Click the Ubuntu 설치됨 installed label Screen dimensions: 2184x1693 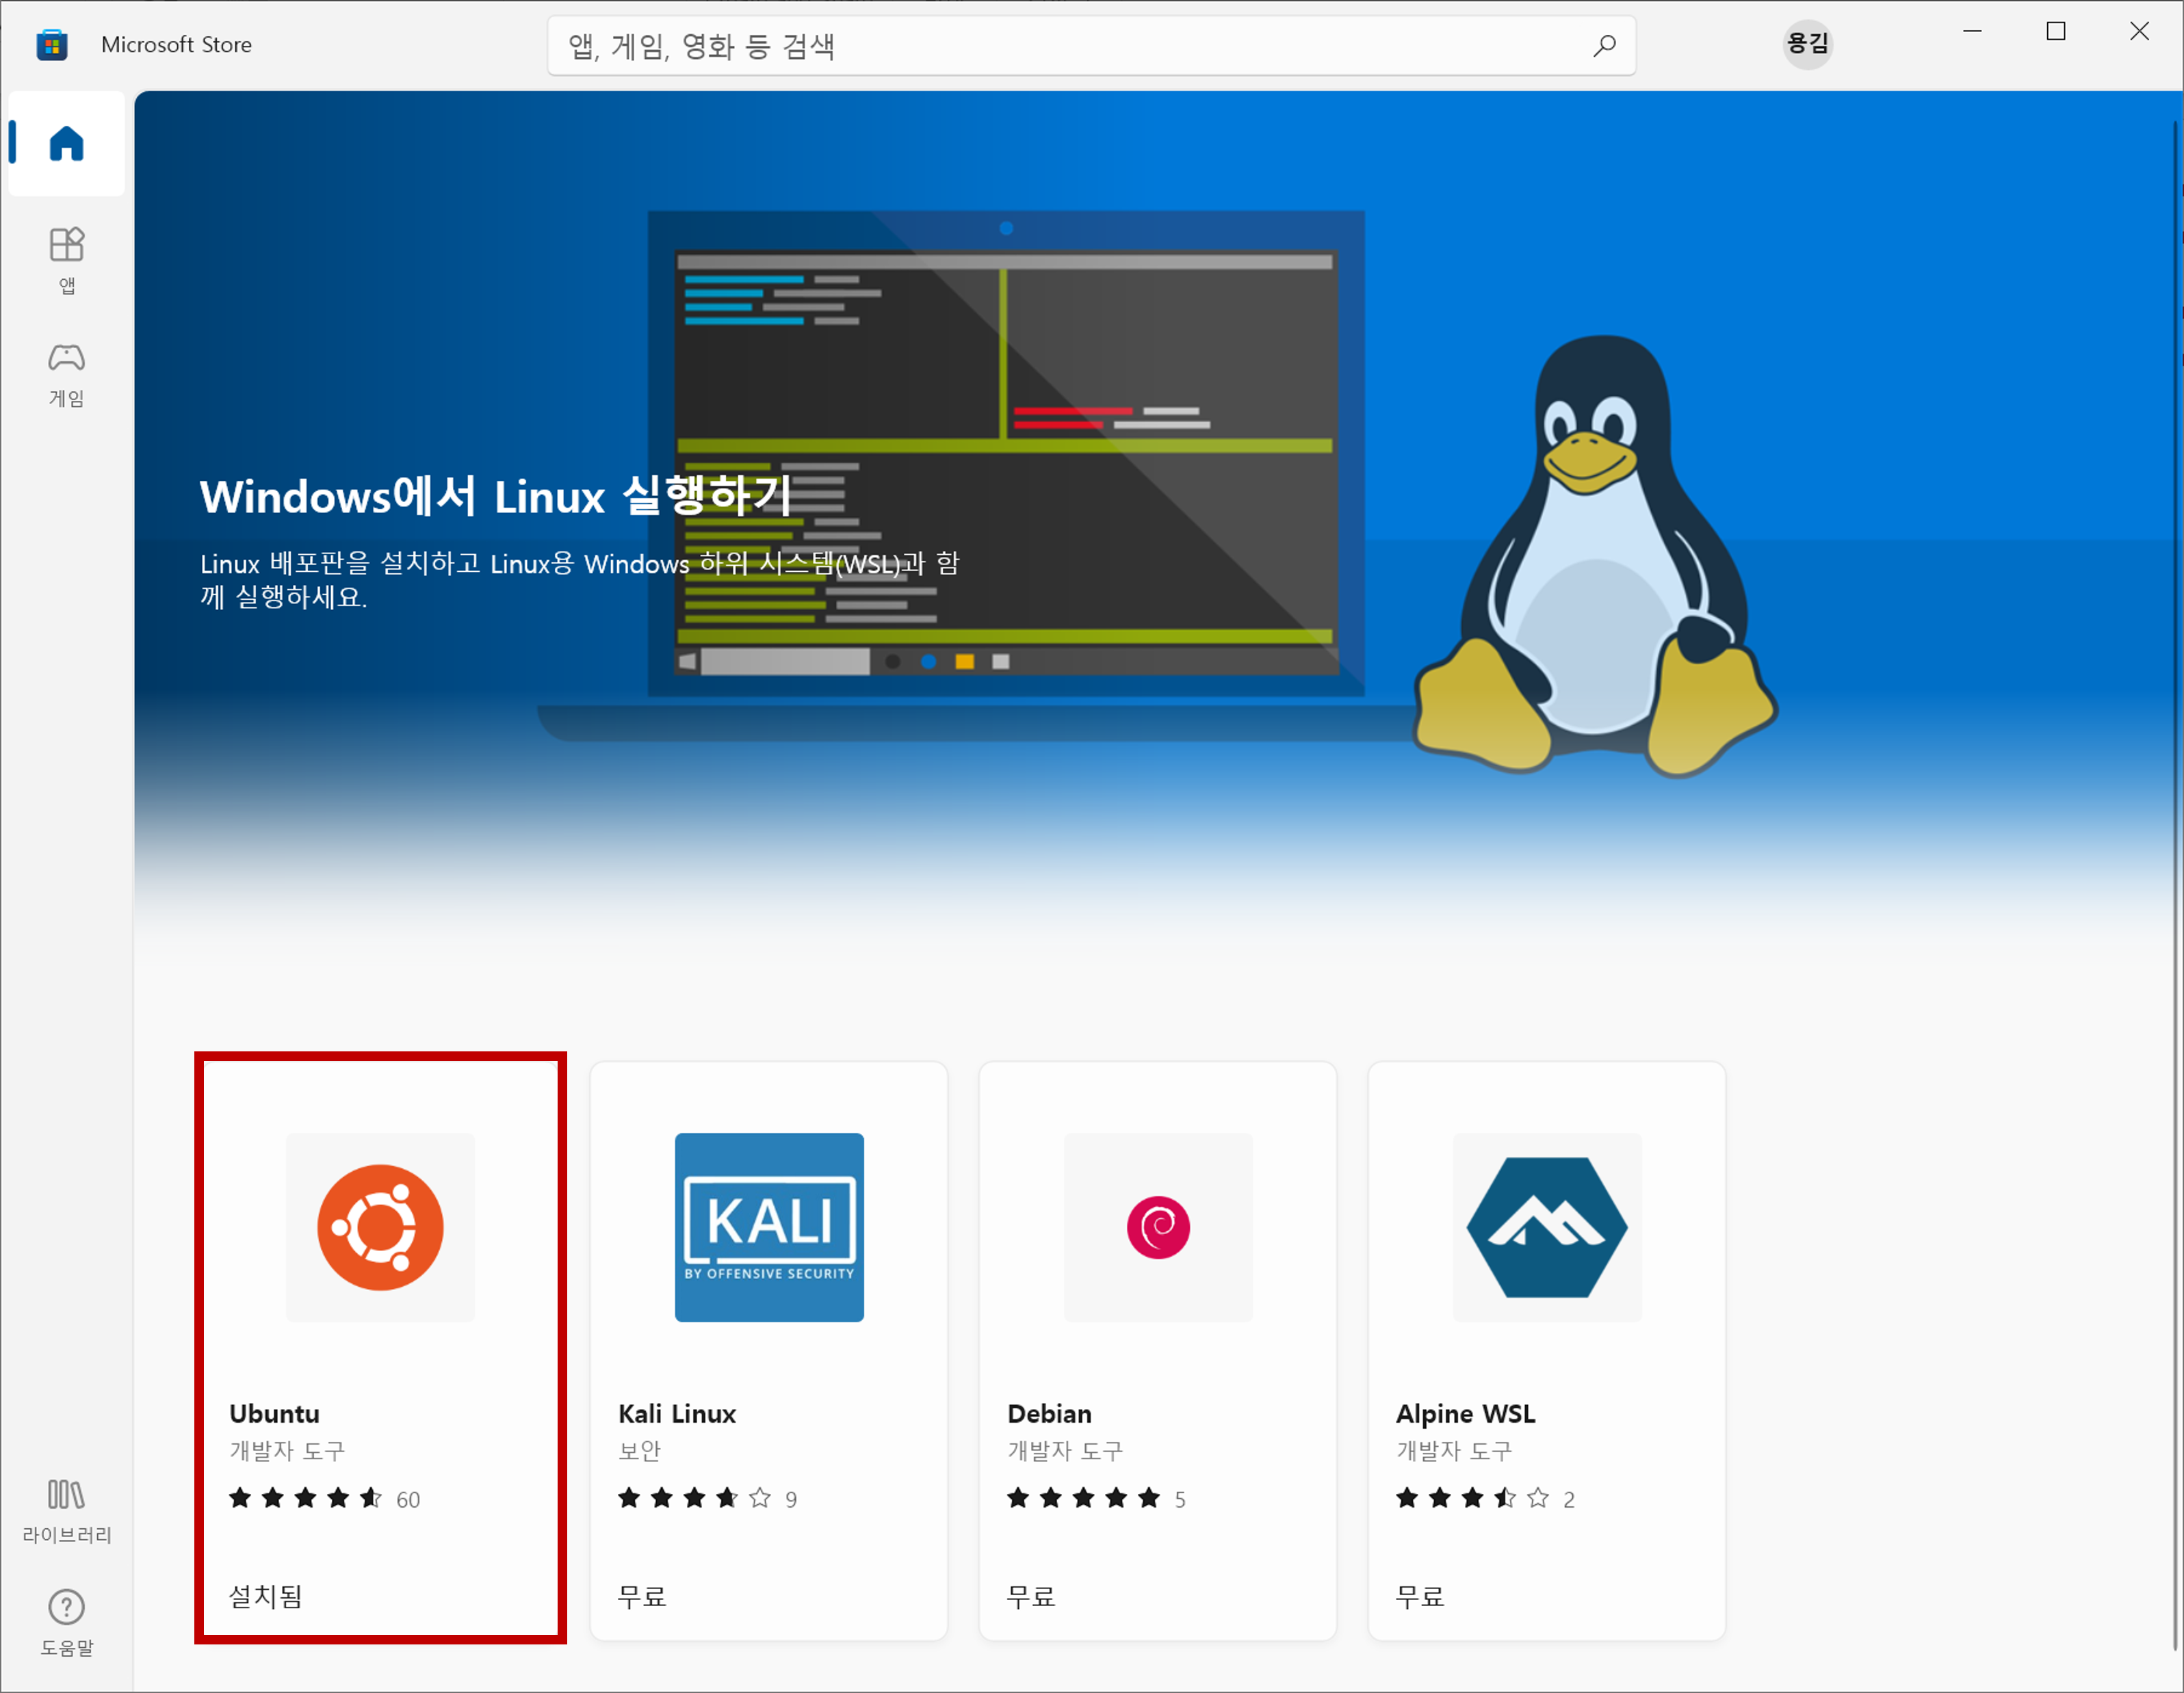coord(265,1596)
